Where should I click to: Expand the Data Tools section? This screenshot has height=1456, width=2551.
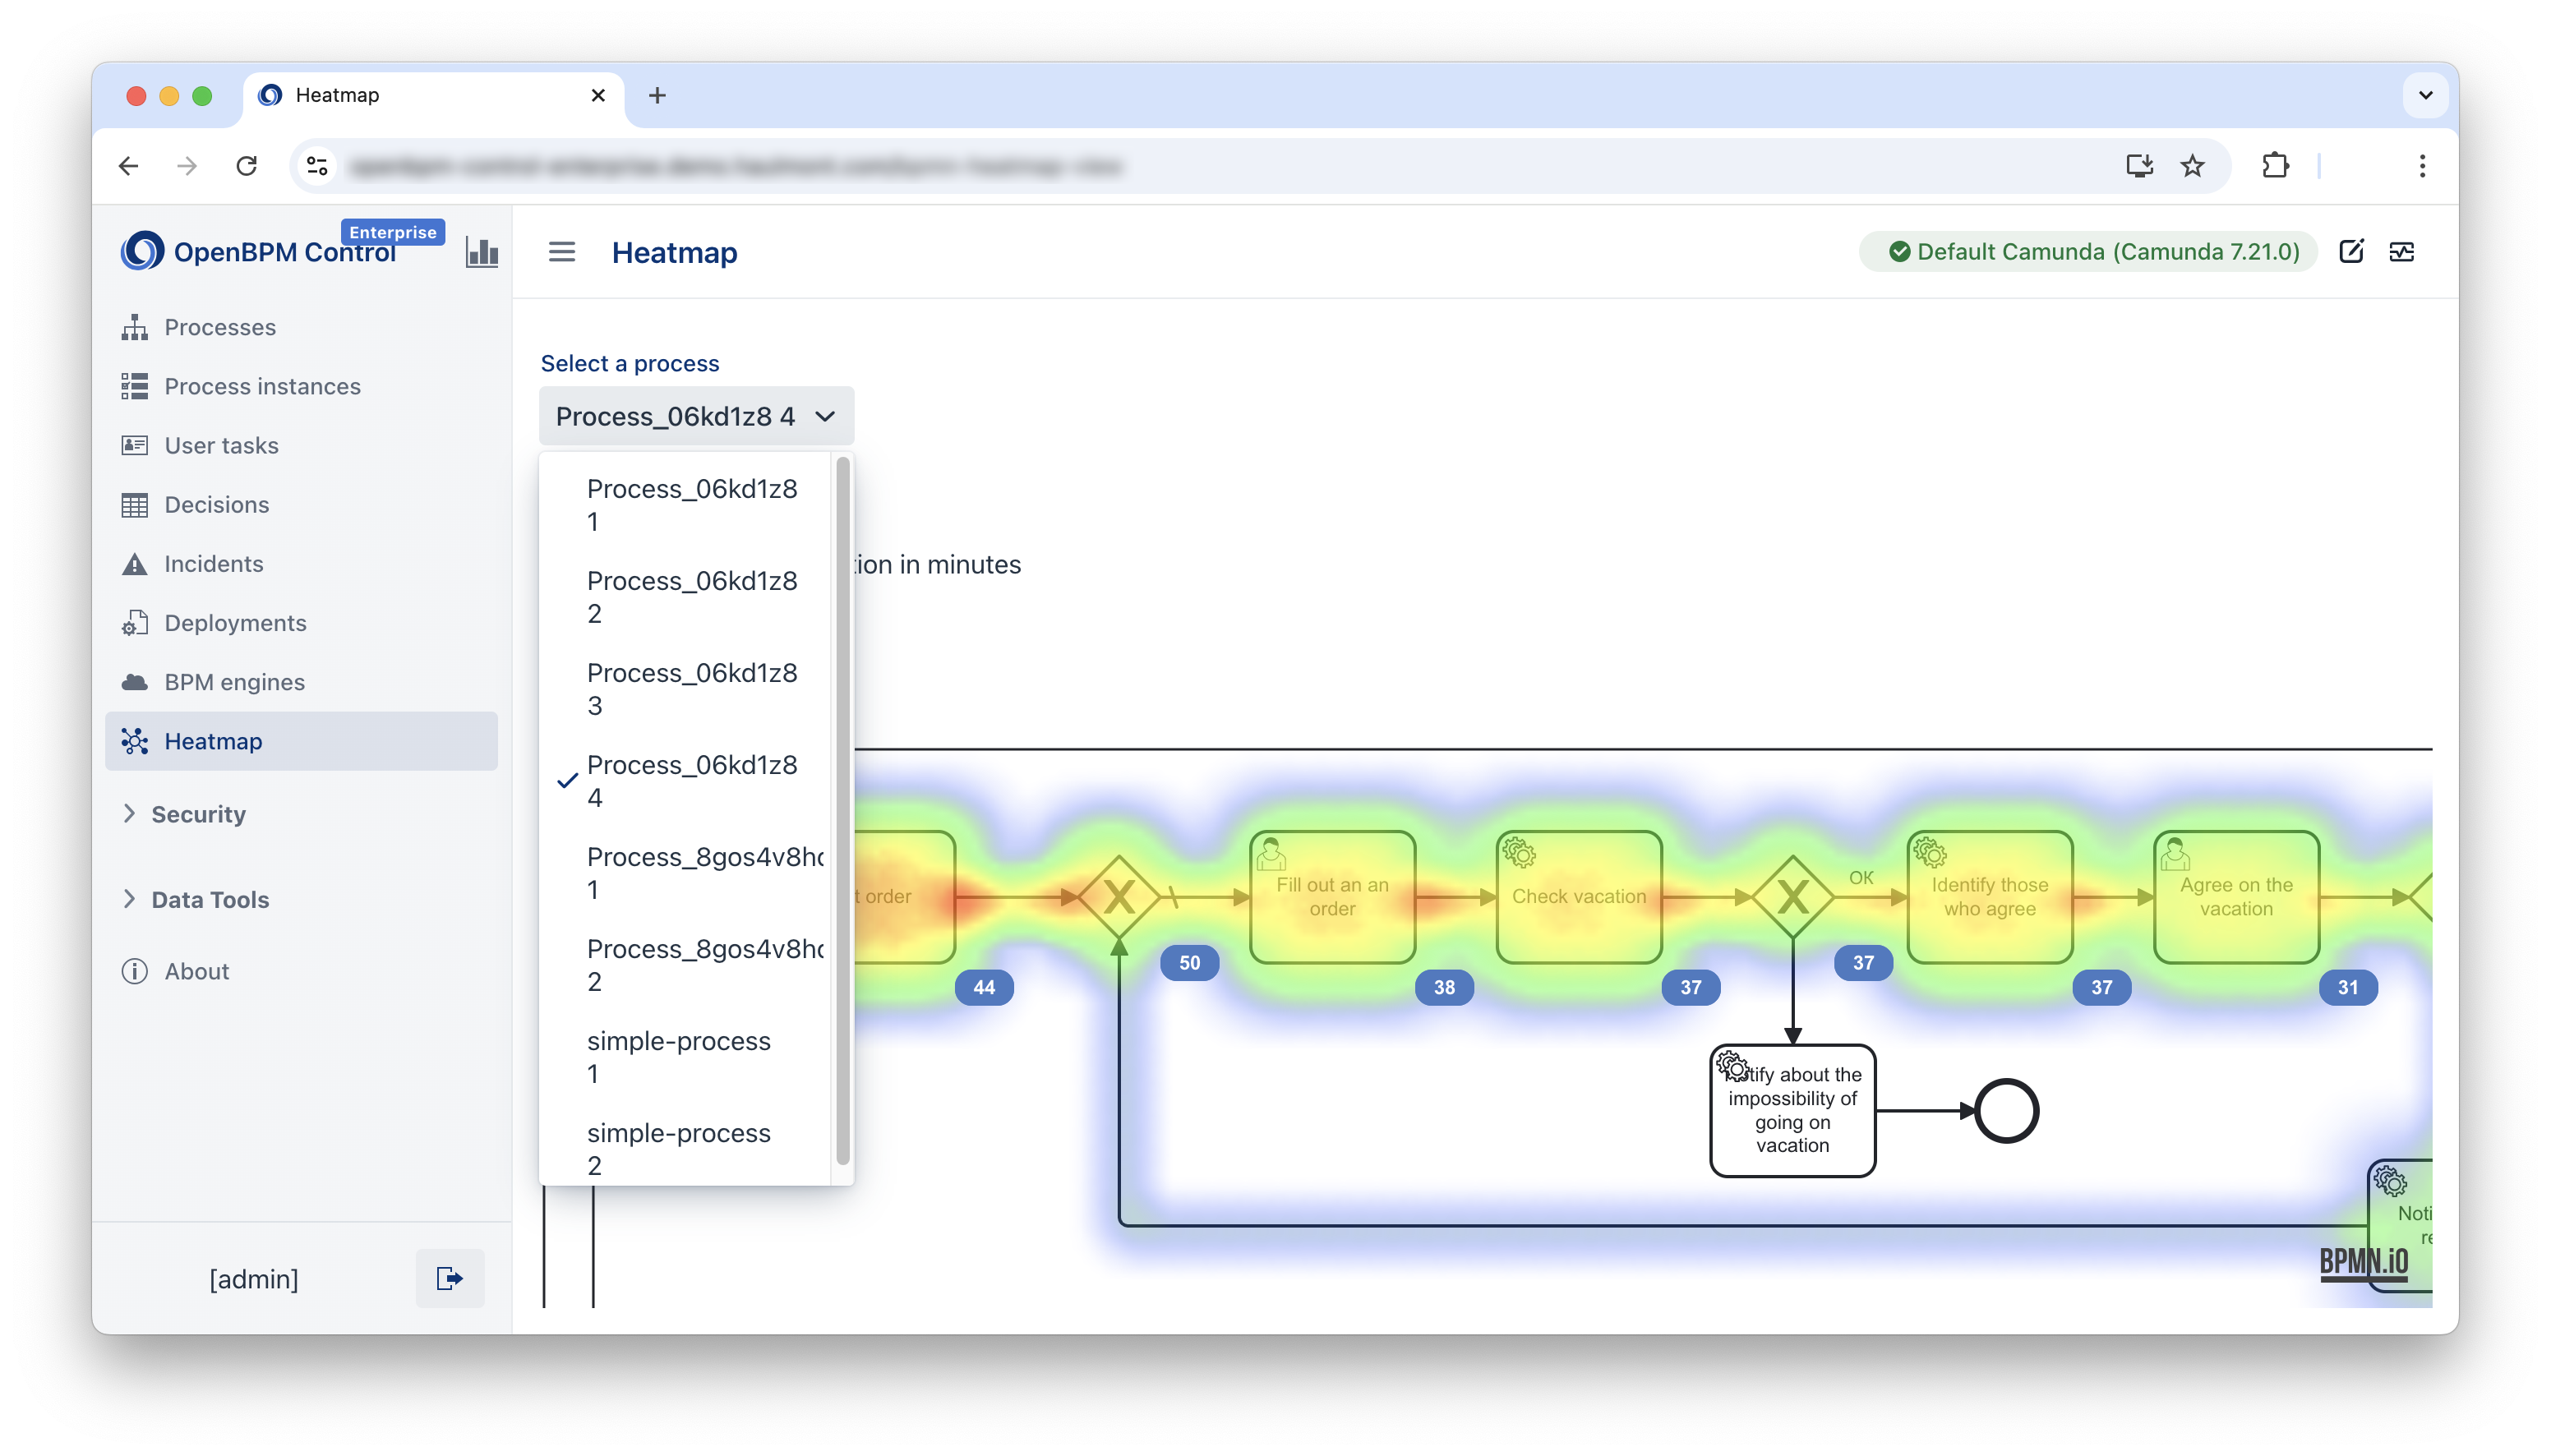click(210, 899)
